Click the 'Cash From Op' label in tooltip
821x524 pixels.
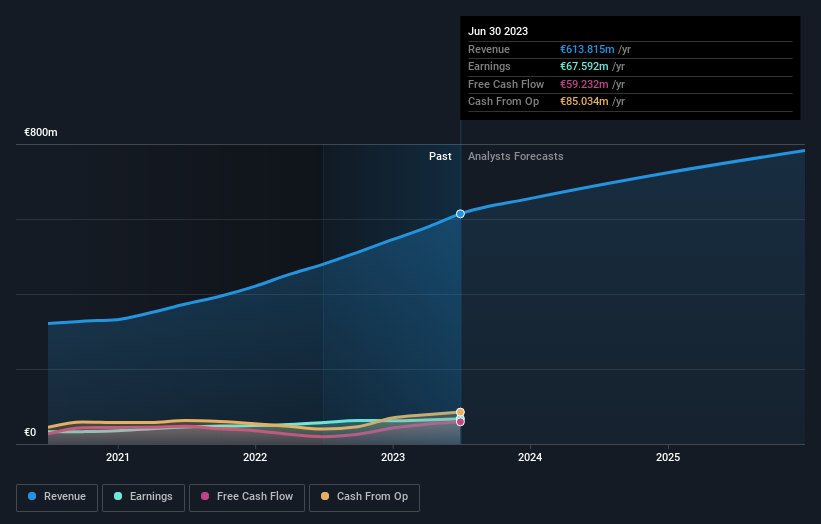tap(503, 102)
